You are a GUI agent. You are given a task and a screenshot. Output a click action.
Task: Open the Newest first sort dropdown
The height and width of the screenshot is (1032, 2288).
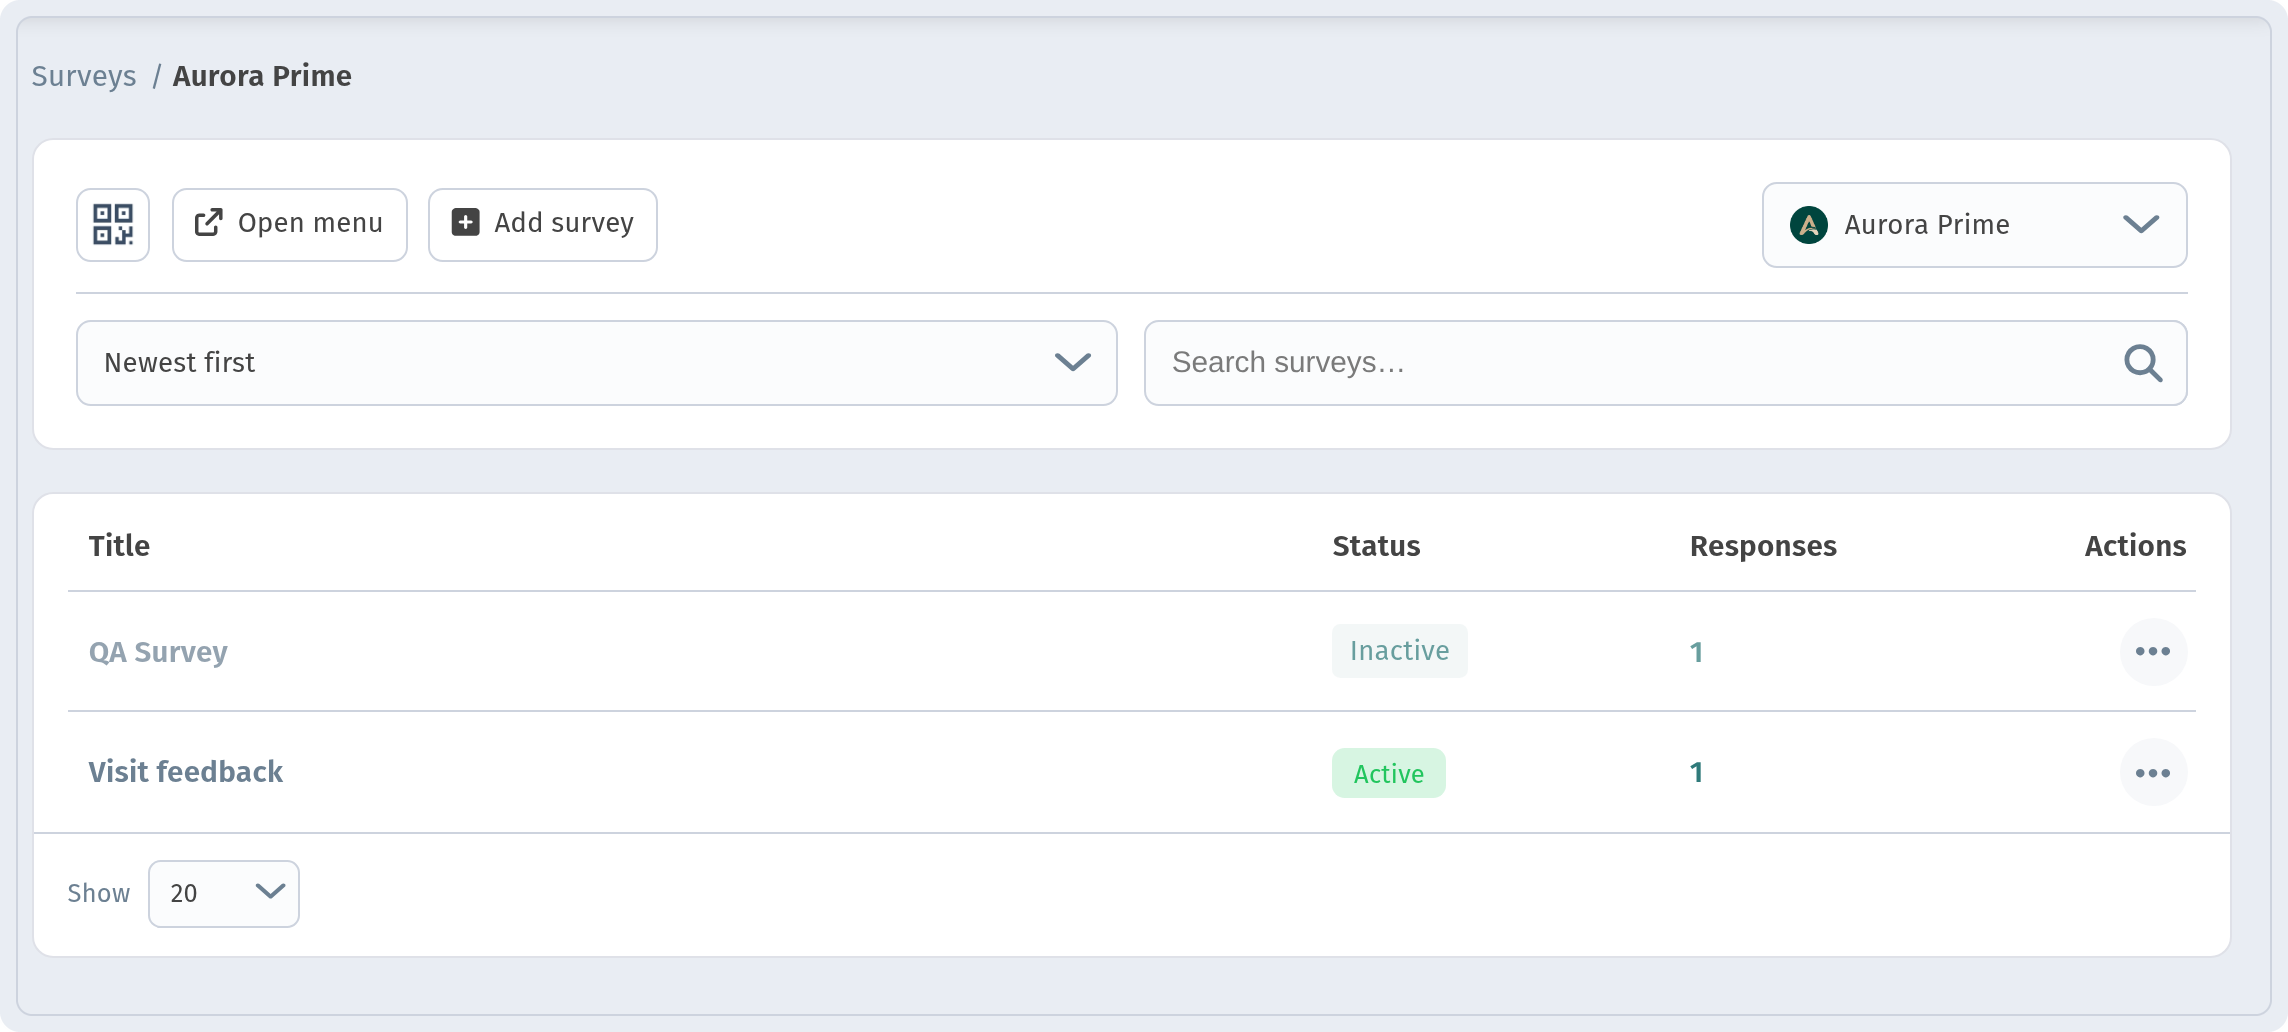click(597, 363)
